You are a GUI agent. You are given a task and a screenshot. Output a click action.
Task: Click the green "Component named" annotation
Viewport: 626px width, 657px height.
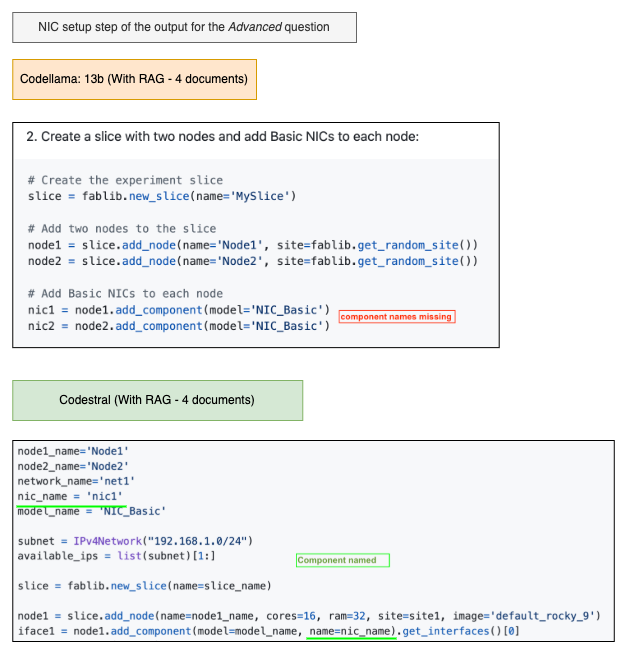tap(342, 560)
